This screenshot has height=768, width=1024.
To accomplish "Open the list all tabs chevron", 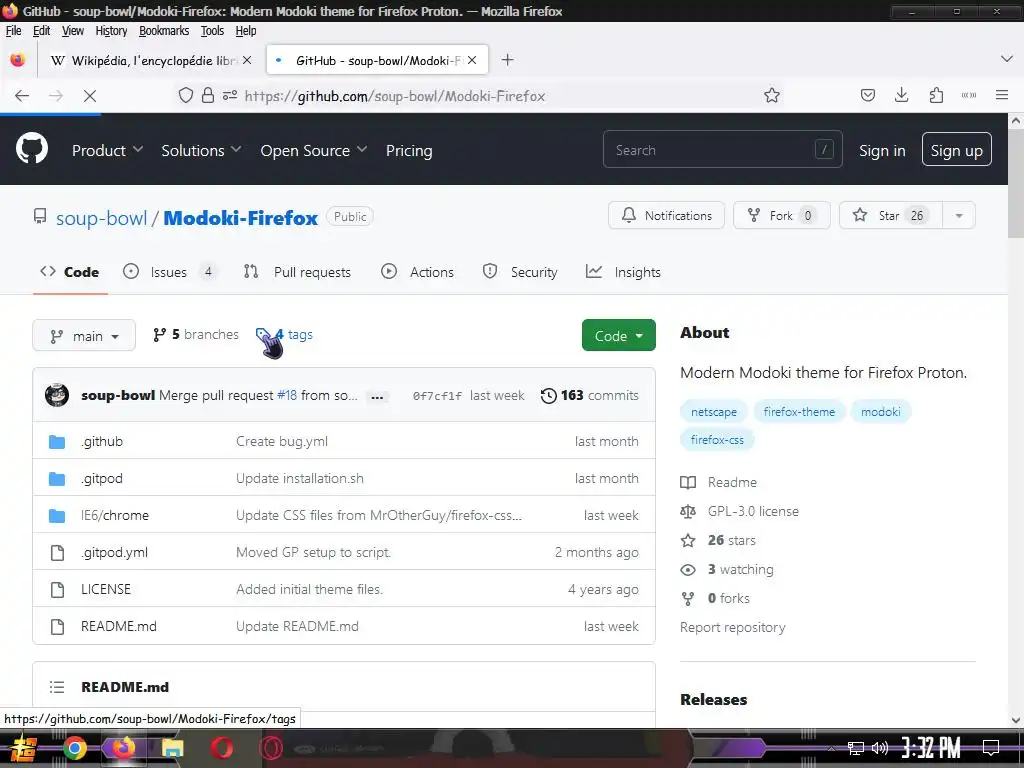I will pyautogui.click(x=1006, y=59).
